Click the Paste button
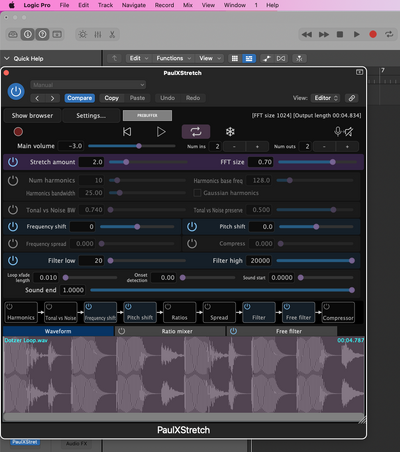400x452 pixels. coord(137,98)
